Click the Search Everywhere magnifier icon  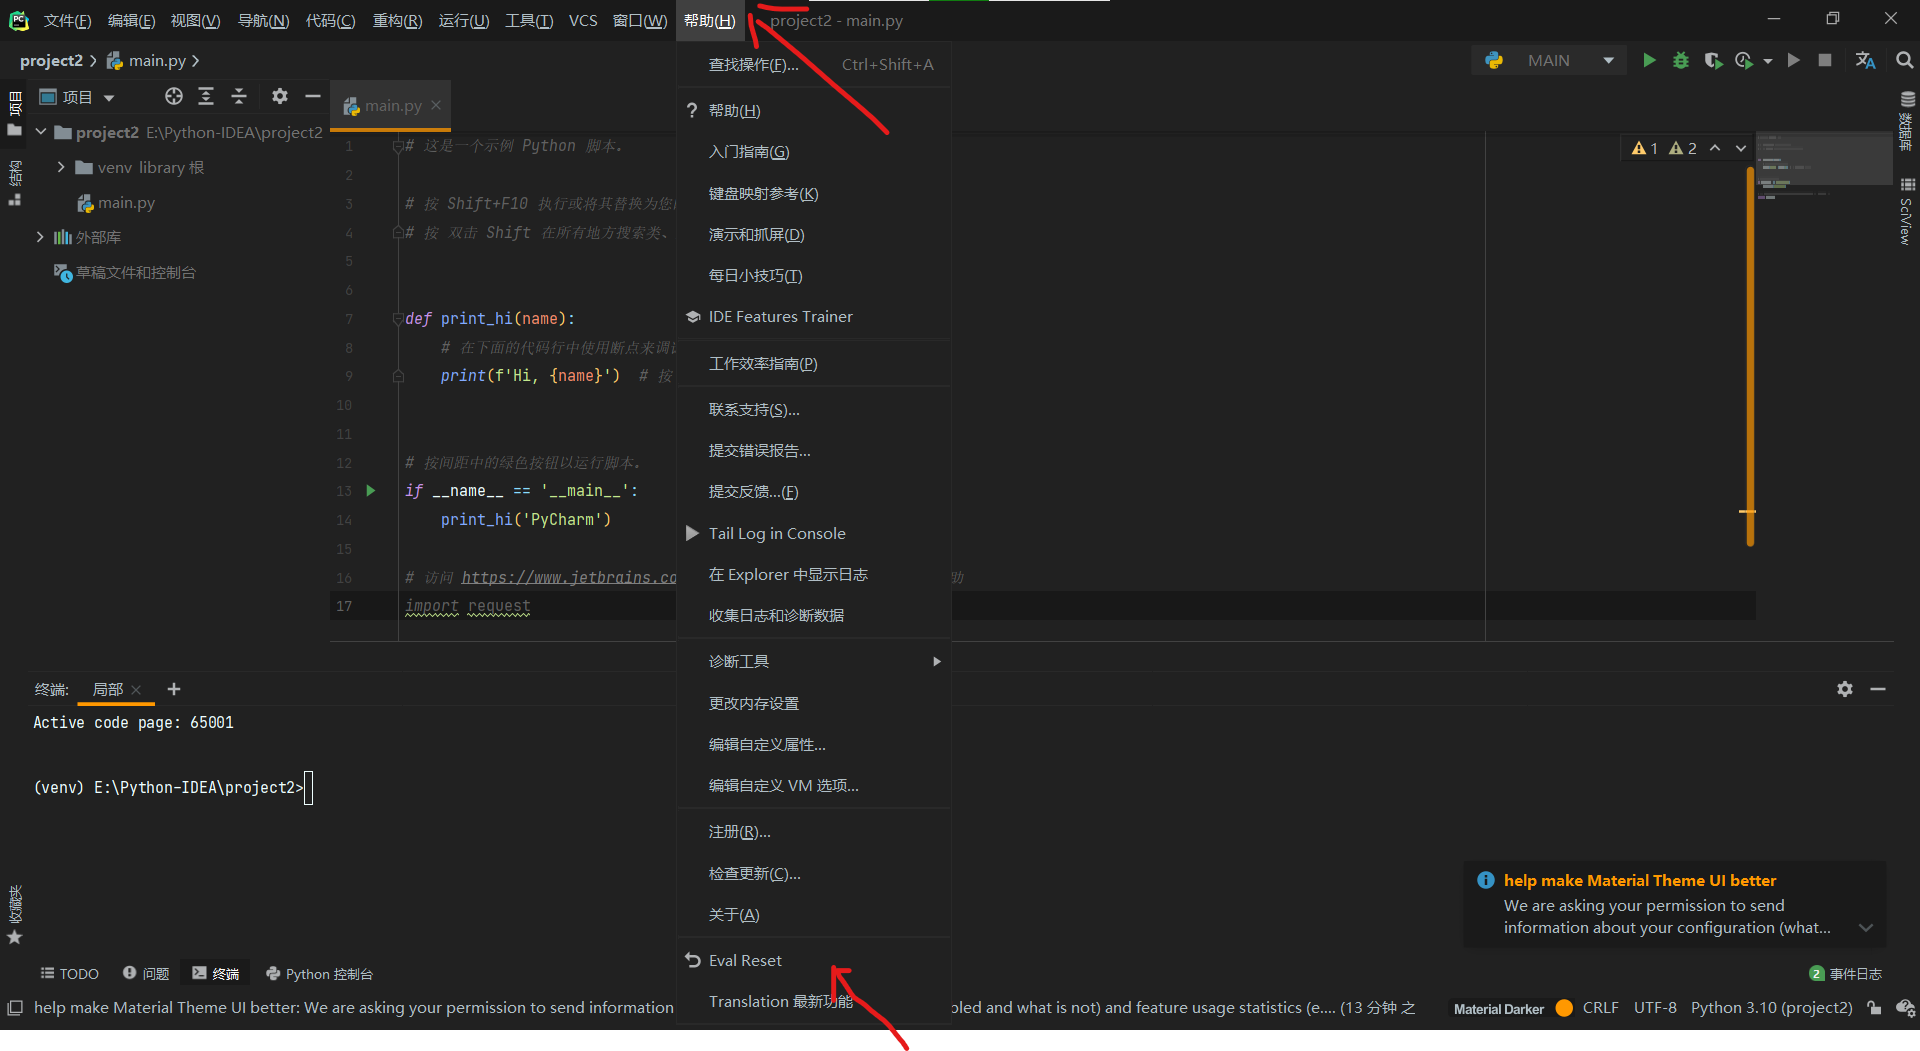(x=1905, y=61)
